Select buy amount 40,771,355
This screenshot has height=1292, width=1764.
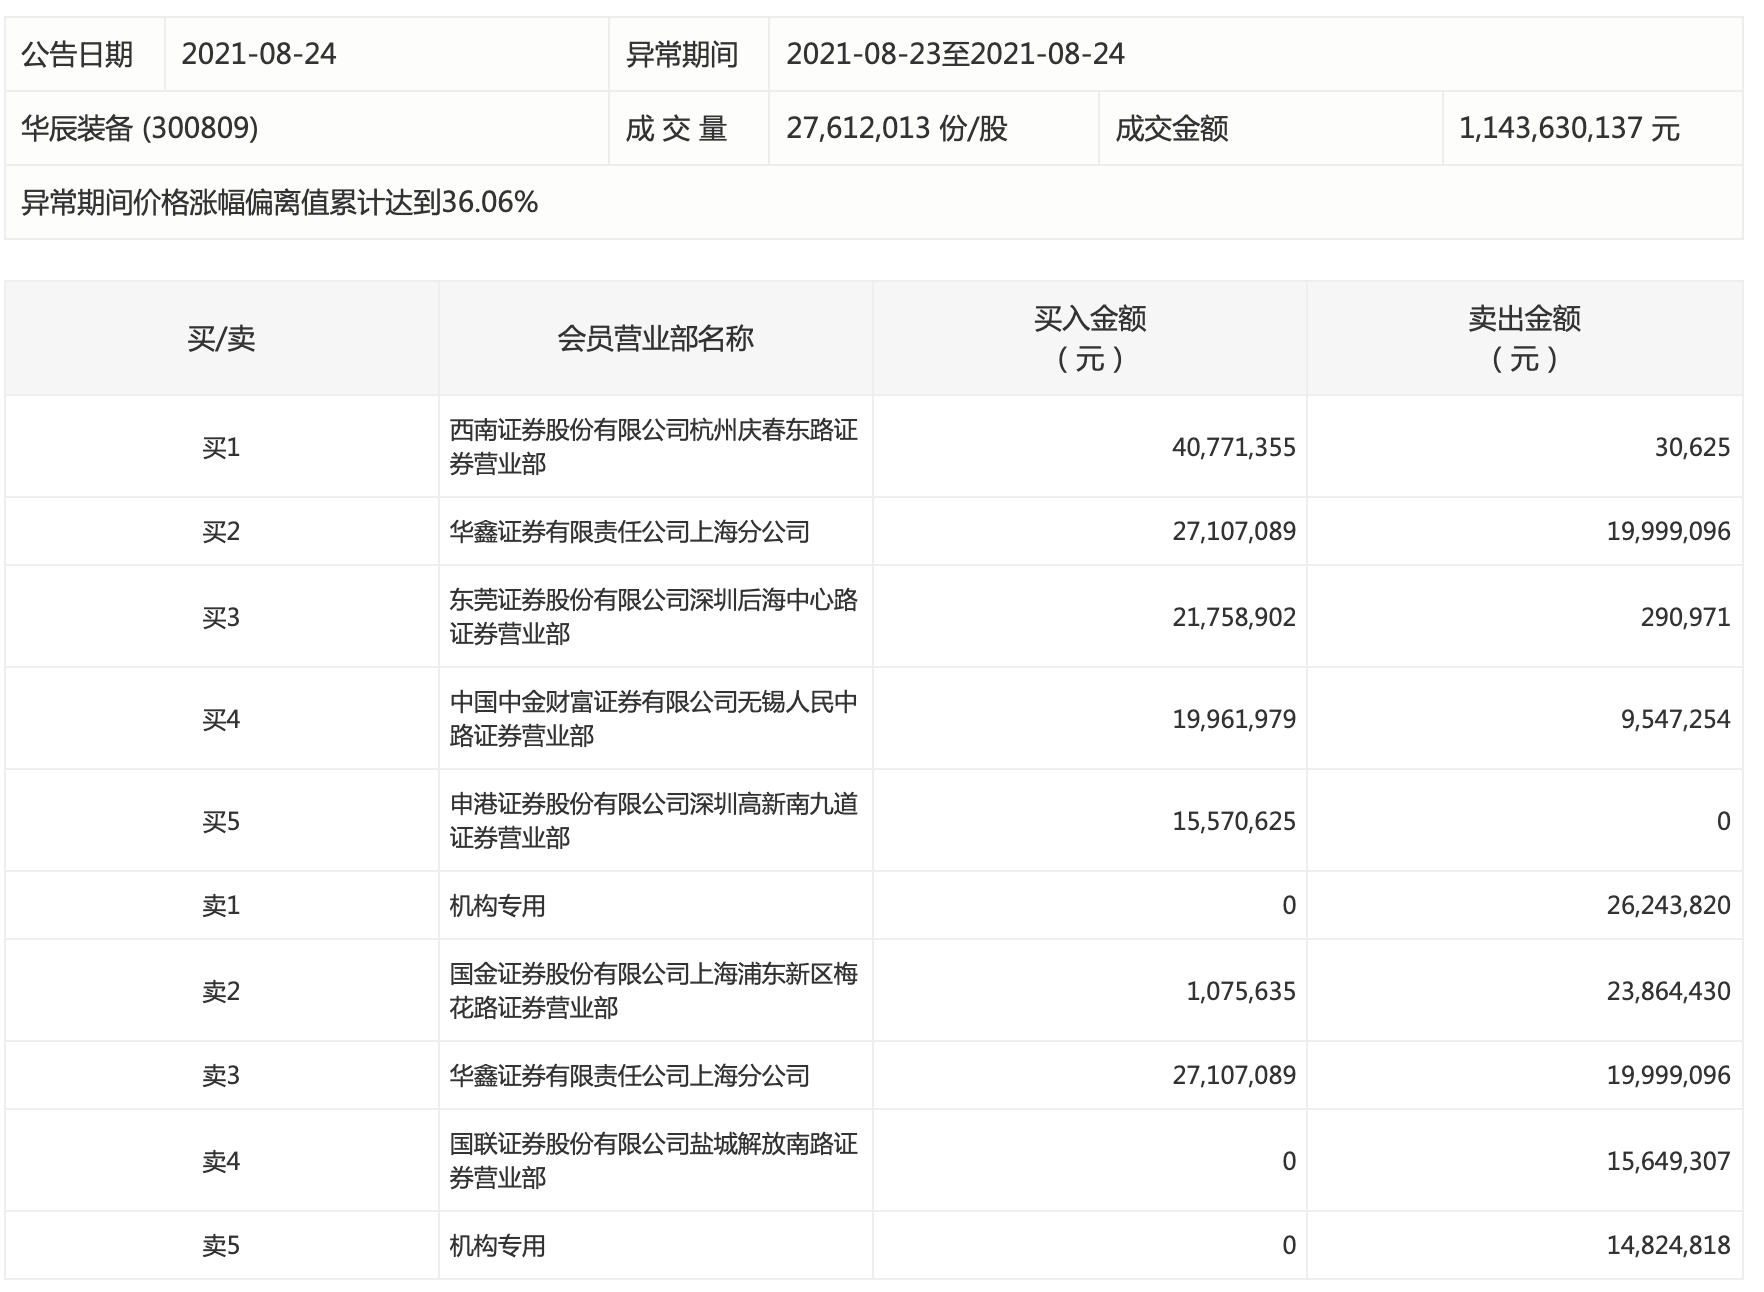point(1234,447)
